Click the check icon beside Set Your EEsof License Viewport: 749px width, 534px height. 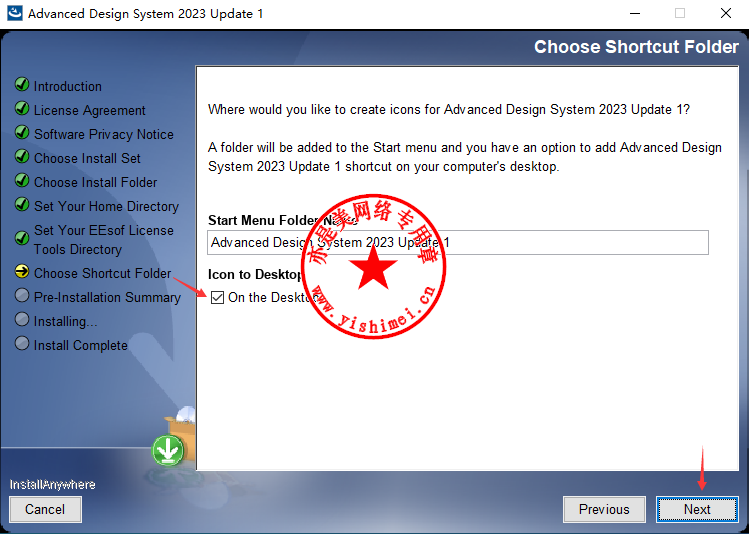tap(22, 238)
